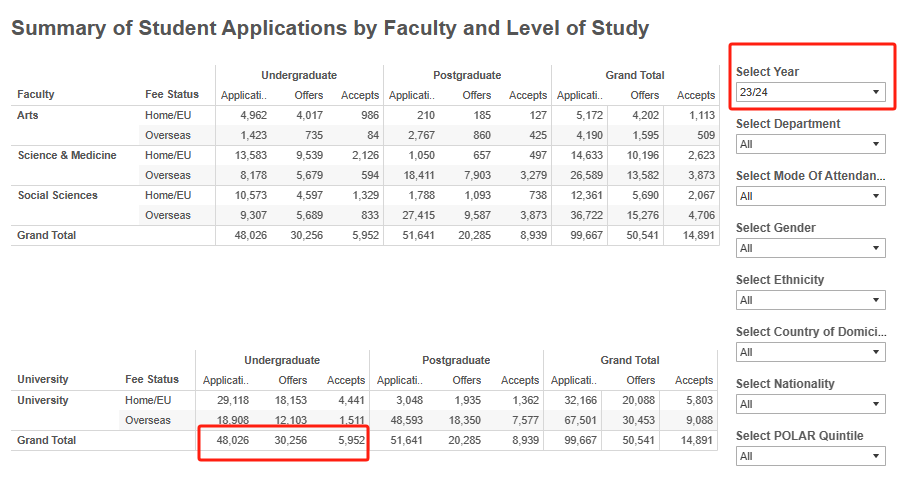This screenshot has height=477, width=900.
Task: Click the dashboard title text
Action: pos(330,28)
